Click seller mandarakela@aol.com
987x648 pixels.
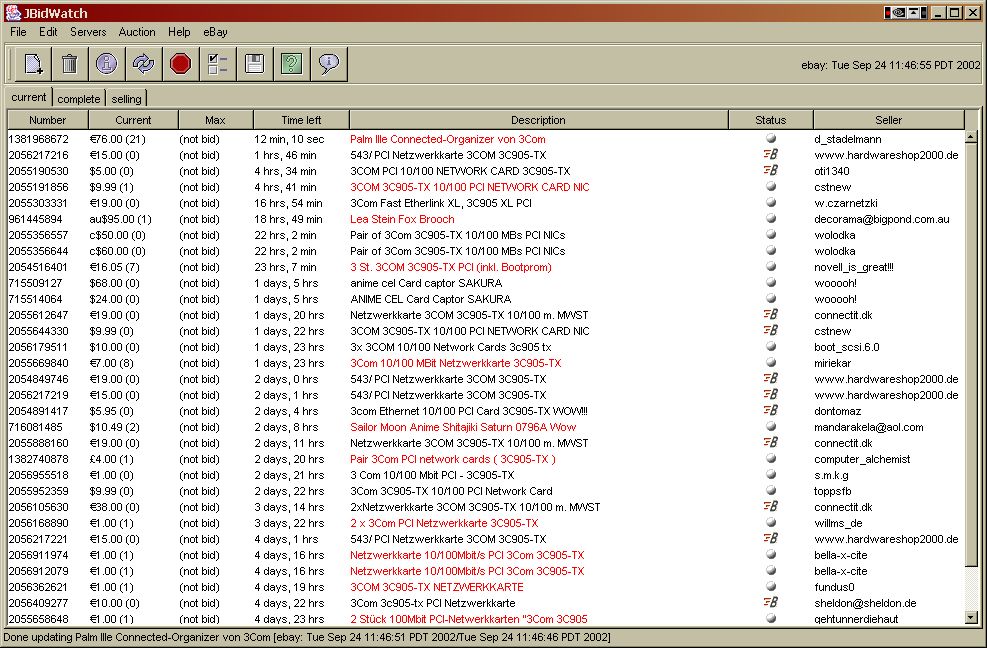(869, 427)
